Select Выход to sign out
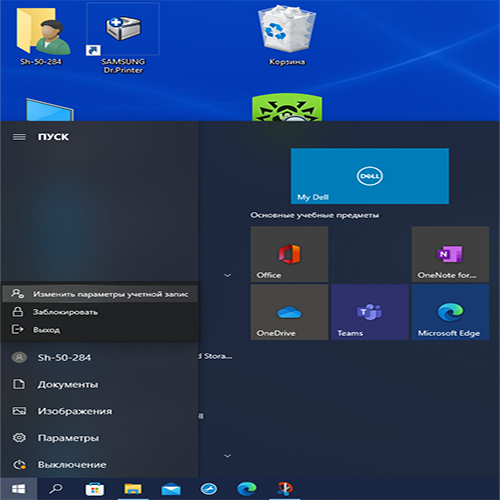The image size is (500, 500). click(x=100, y=330)
